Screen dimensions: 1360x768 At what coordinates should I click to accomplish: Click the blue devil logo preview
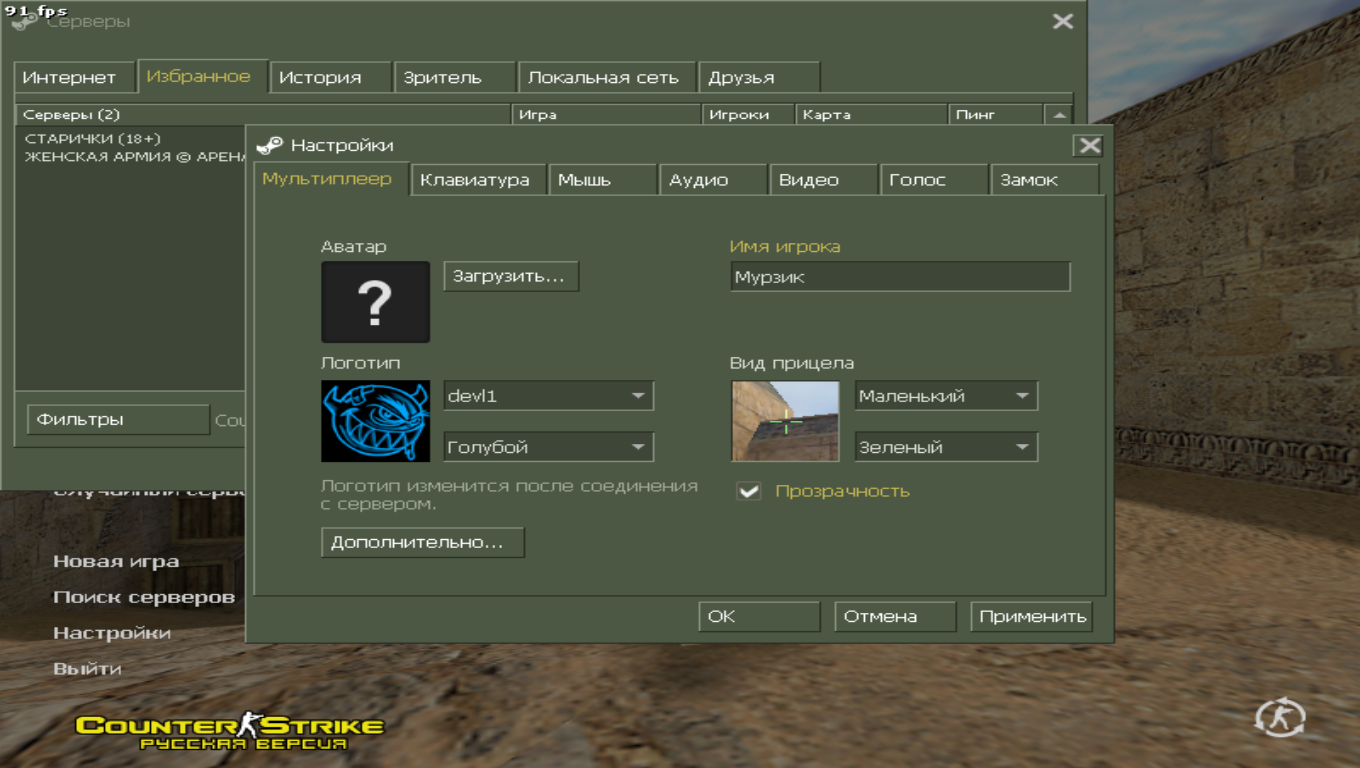click(x=375, y=421)
